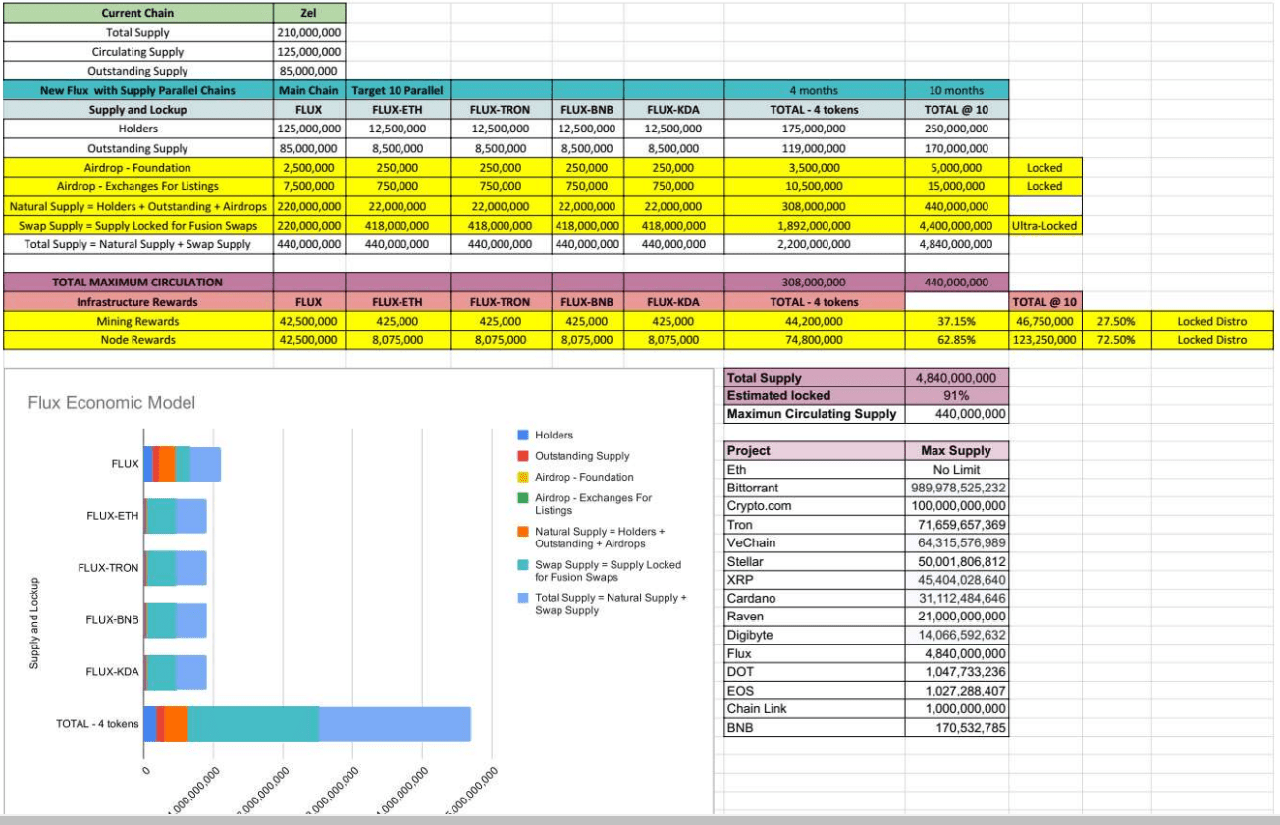Select the "Max Supply" column header
The image size is (1280, 825).
[x=956, y=450]
